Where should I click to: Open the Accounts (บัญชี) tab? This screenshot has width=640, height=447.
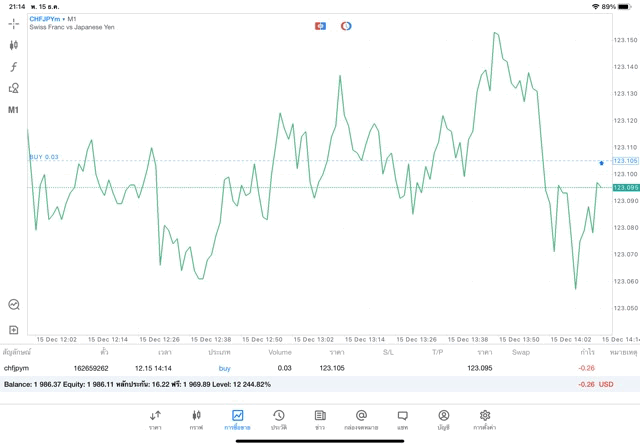pyautogui.click(x=444, y=420)
